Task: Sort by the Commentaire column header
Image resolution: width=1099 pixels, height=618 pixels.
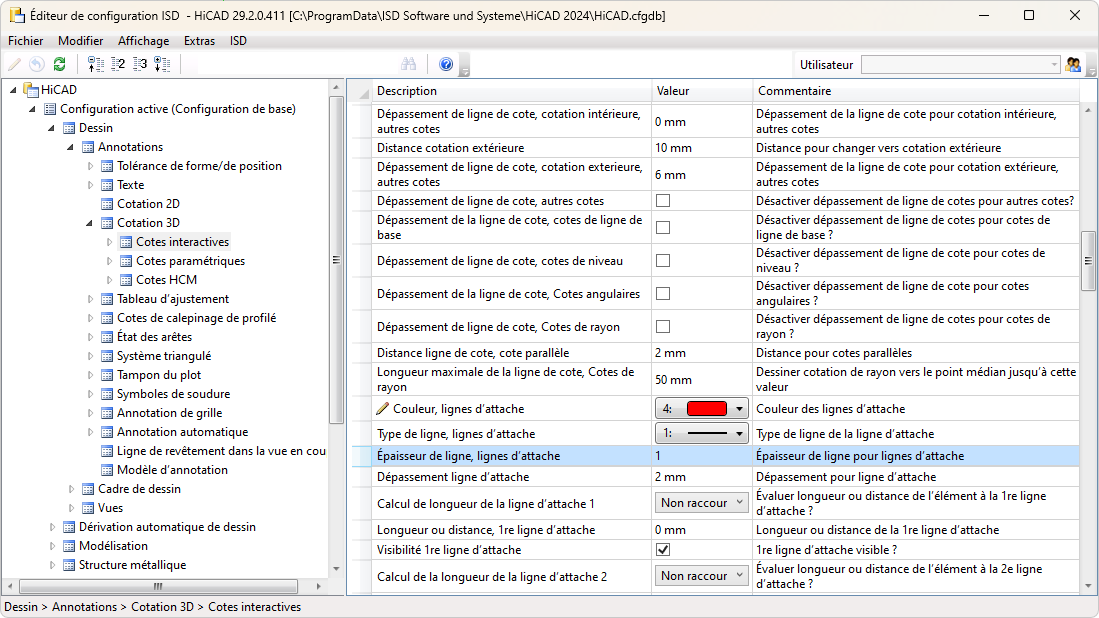Action: [915, 91]
